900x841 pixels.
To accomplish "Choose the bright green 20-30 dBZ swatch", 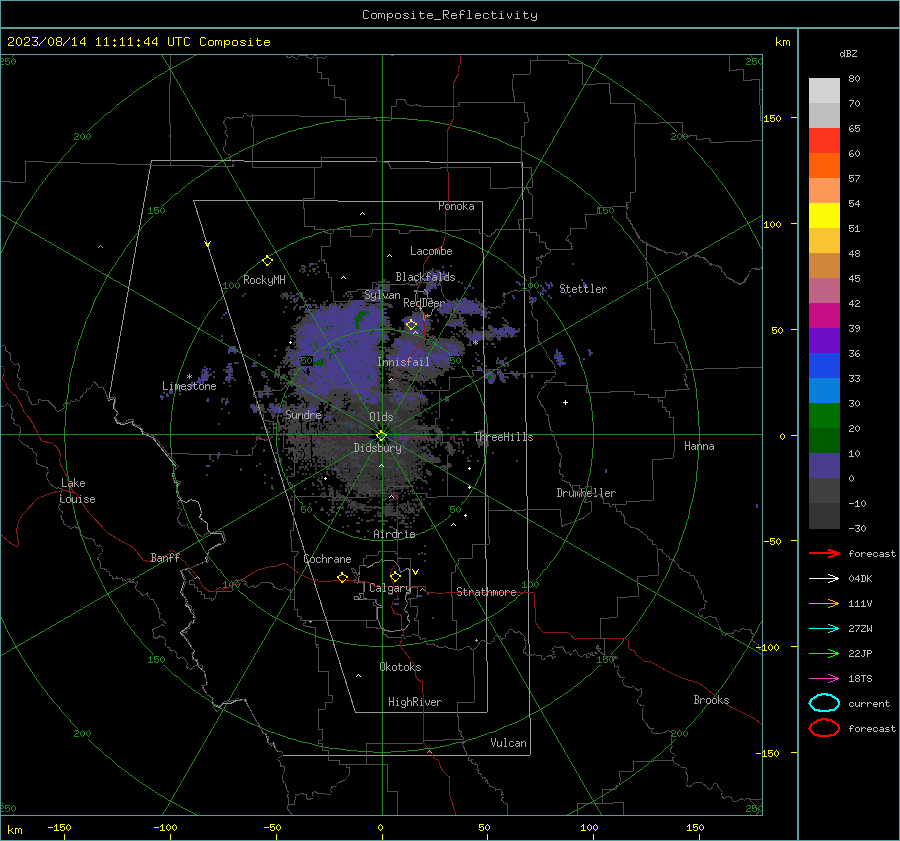I will [x=824, y=416].
